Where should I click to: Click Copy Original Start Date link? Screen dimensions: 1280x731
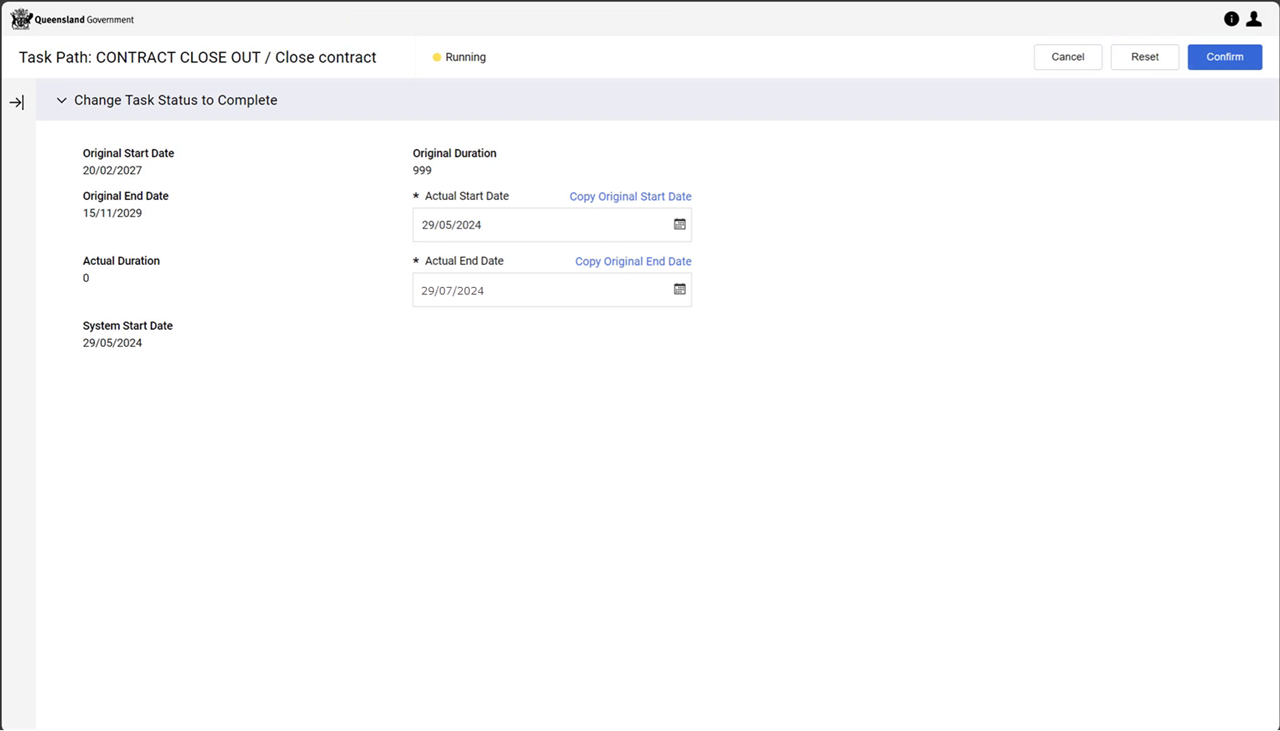pyautogui.click(x=630, y=196)
